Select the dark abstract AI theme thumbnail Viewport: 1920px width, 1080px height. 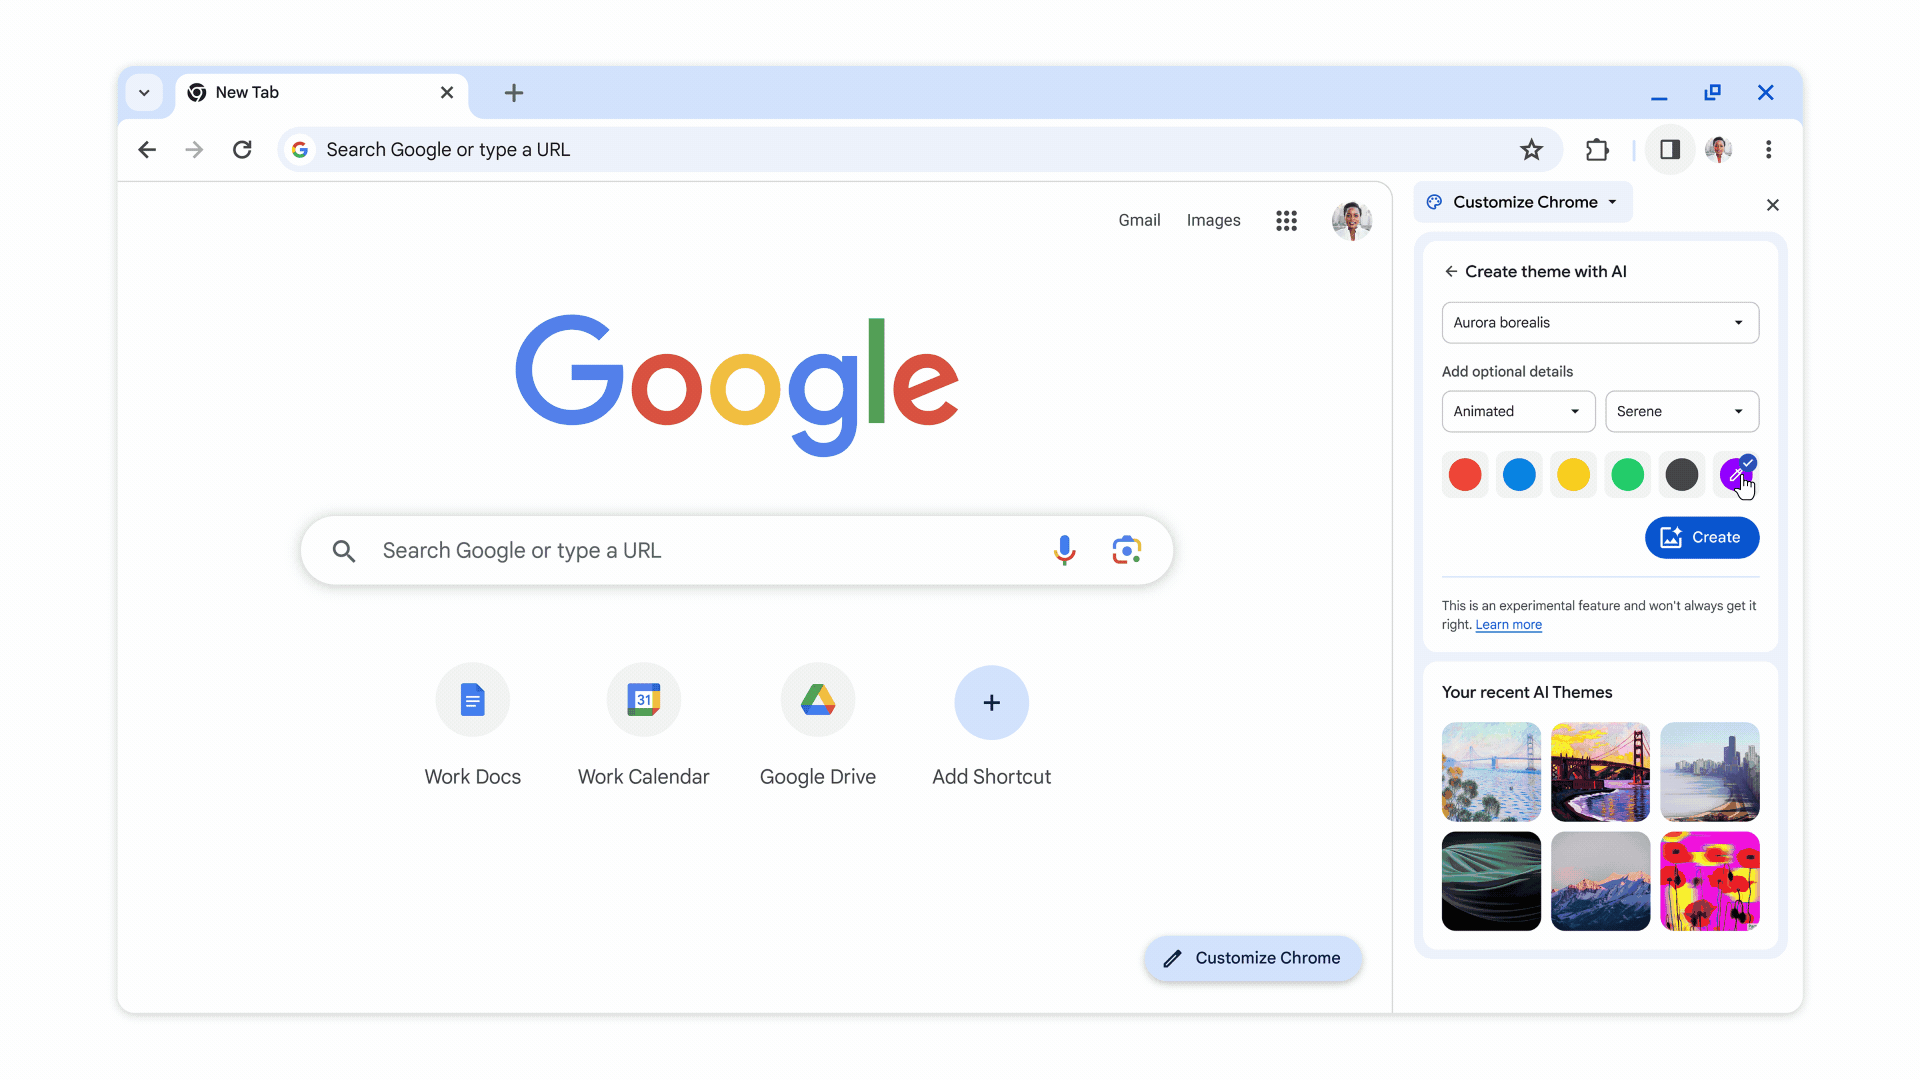1490,881
